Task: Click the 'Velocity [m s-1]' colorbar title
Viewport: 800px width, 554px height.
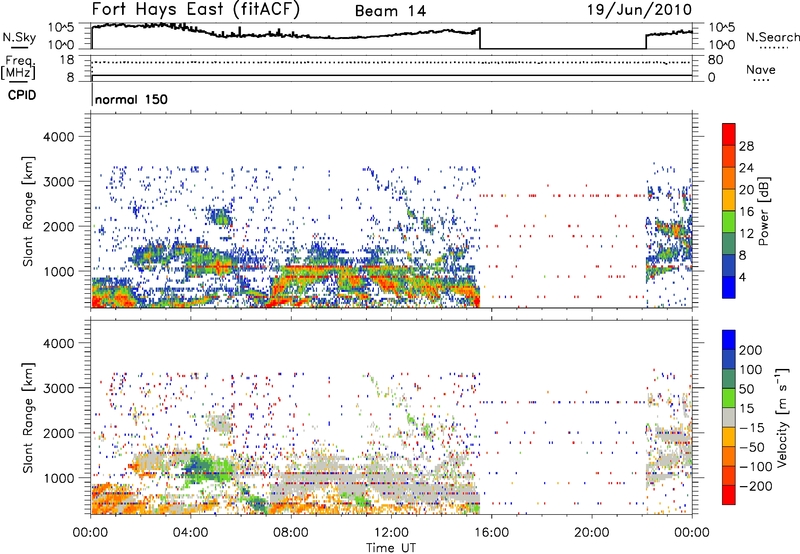Action: tap(782, 417)
